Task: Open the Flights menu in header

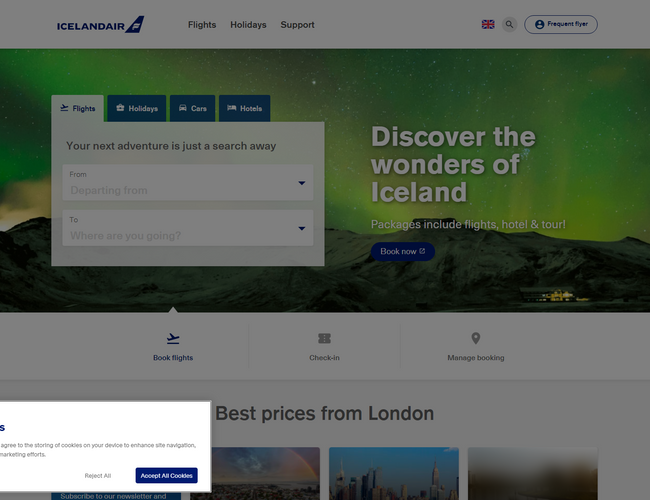Action: tap(202, 25)
